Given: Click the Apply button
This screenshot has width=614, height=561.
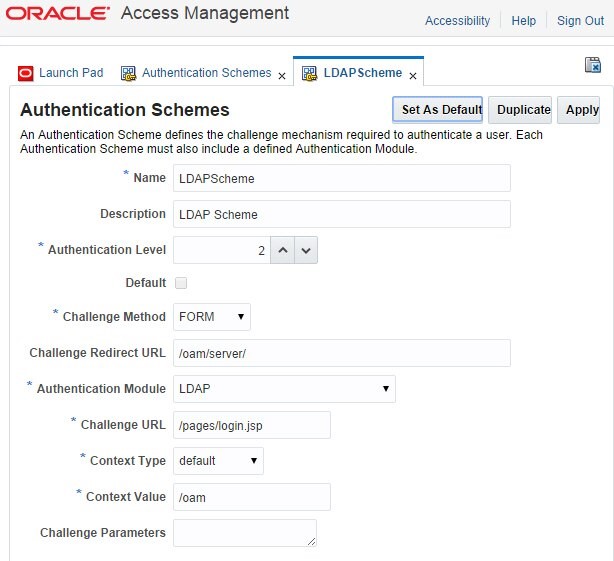Looking at the screenshot, I should 578,110.
